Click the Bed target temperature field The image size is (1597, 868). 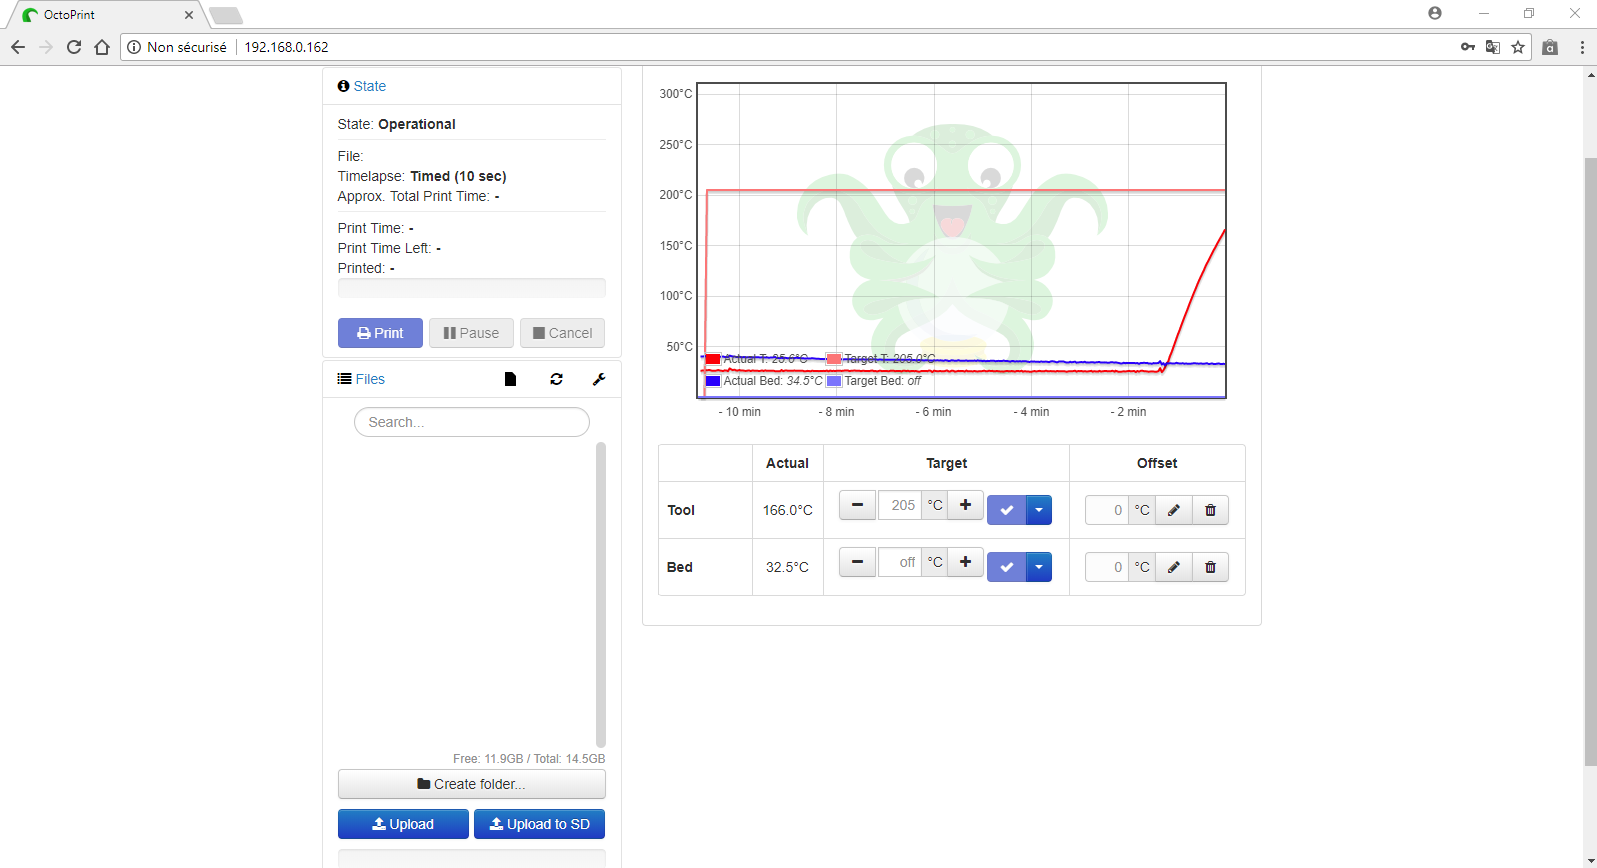tap(900, 562)
